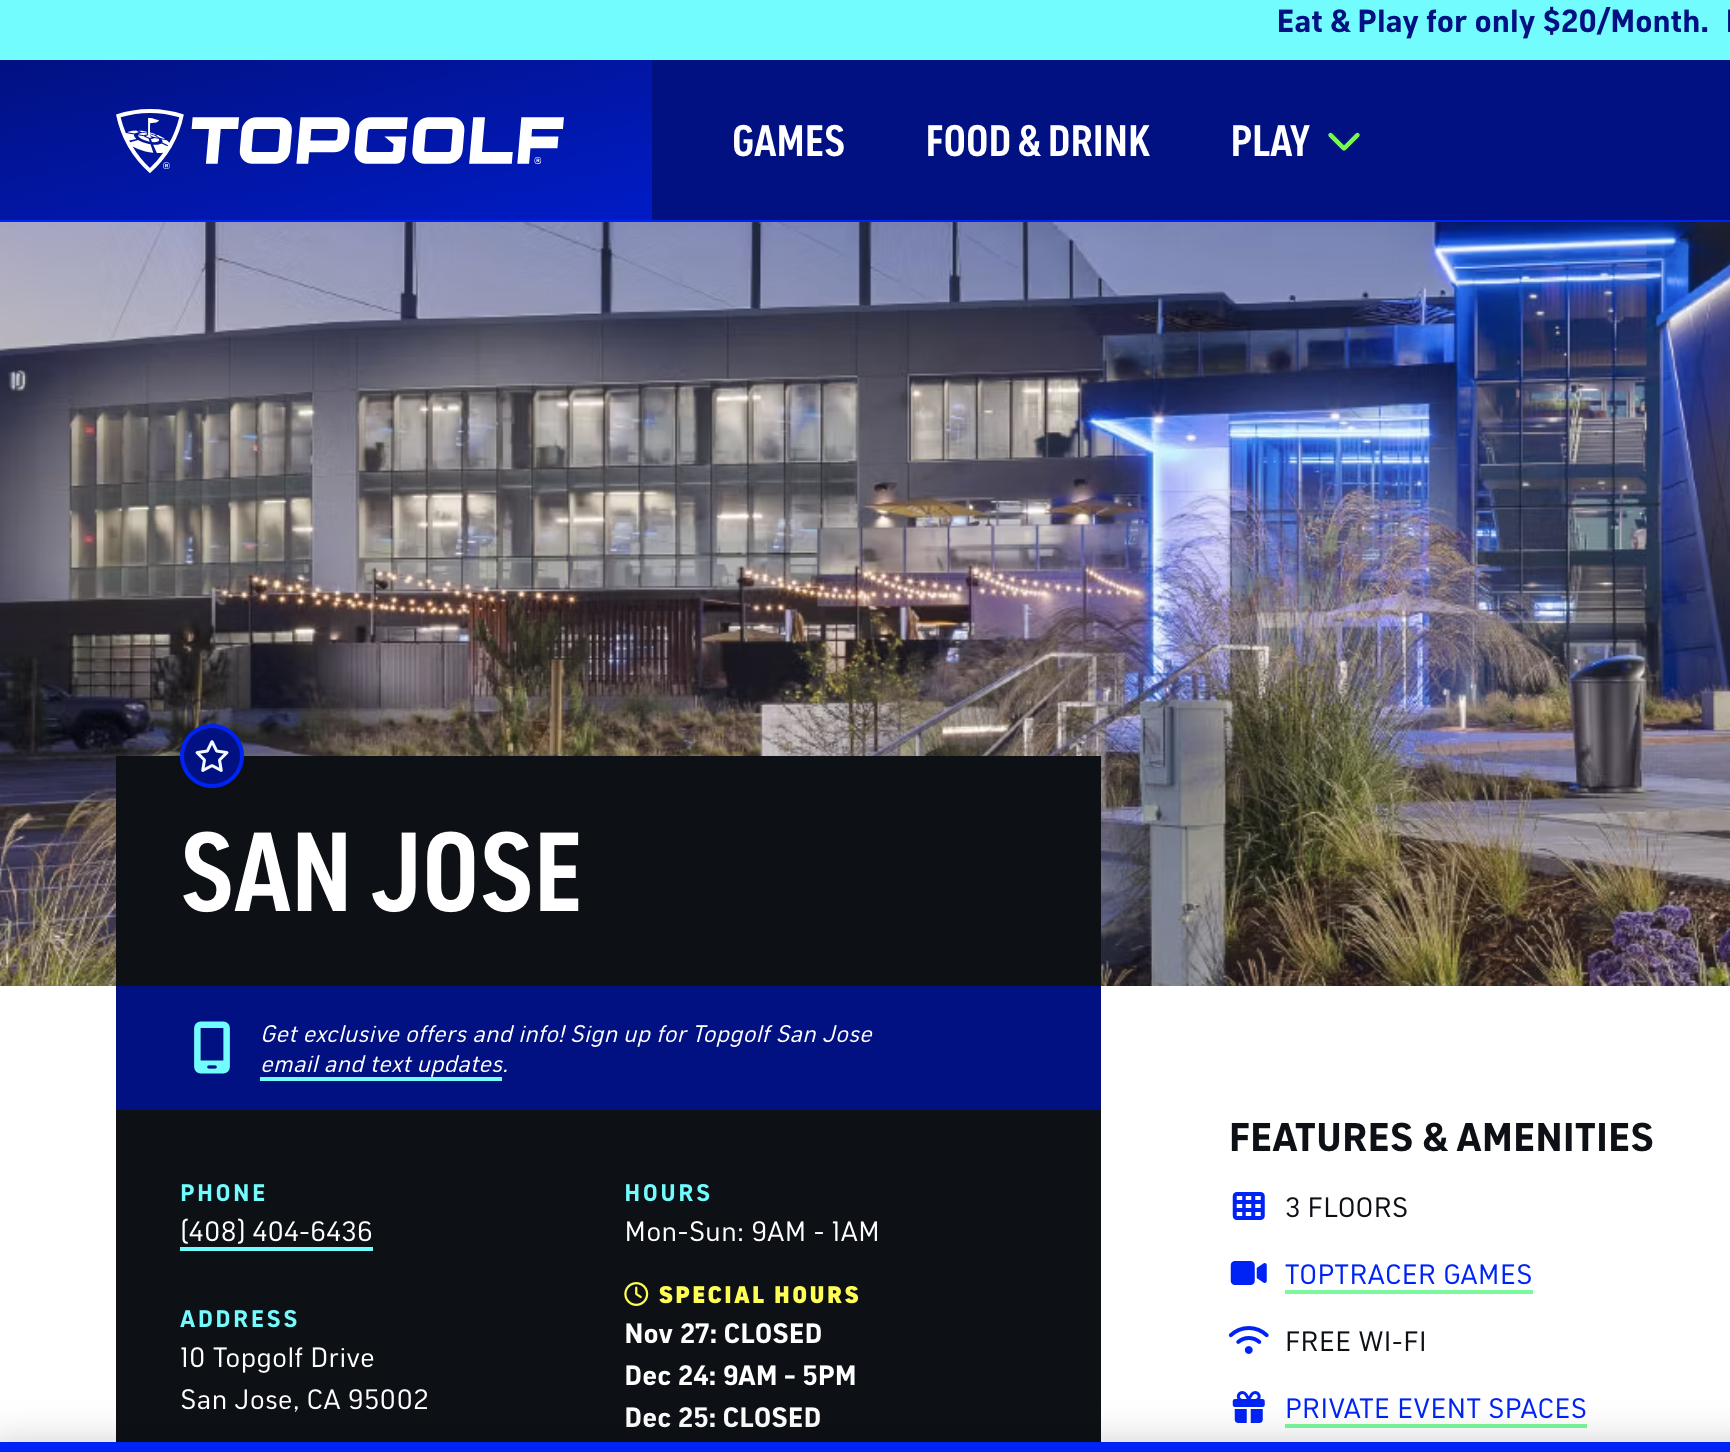Click the 3 Floors grid icon
Image resolution: width=1730 pixels, height=1452 pixels.
(x=1248, y=1206)
